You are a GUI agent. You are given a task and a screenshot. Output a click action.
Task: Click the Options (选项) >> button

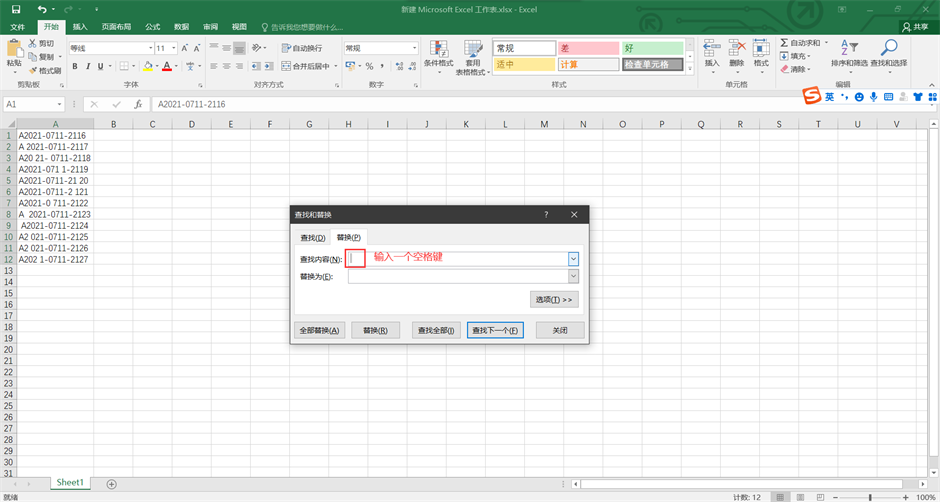(x=554, y=299)
